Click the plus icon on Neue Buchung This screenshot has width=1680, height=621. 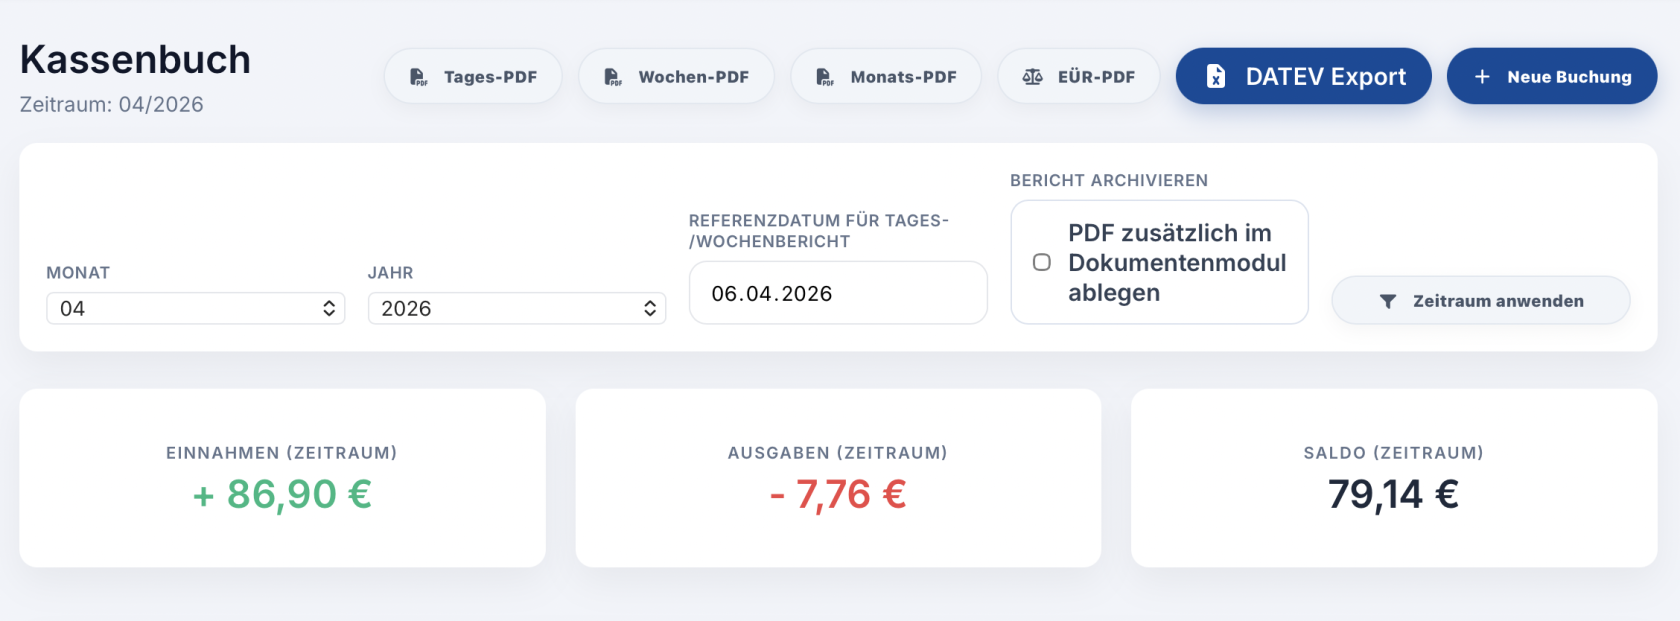[1482, 77]
